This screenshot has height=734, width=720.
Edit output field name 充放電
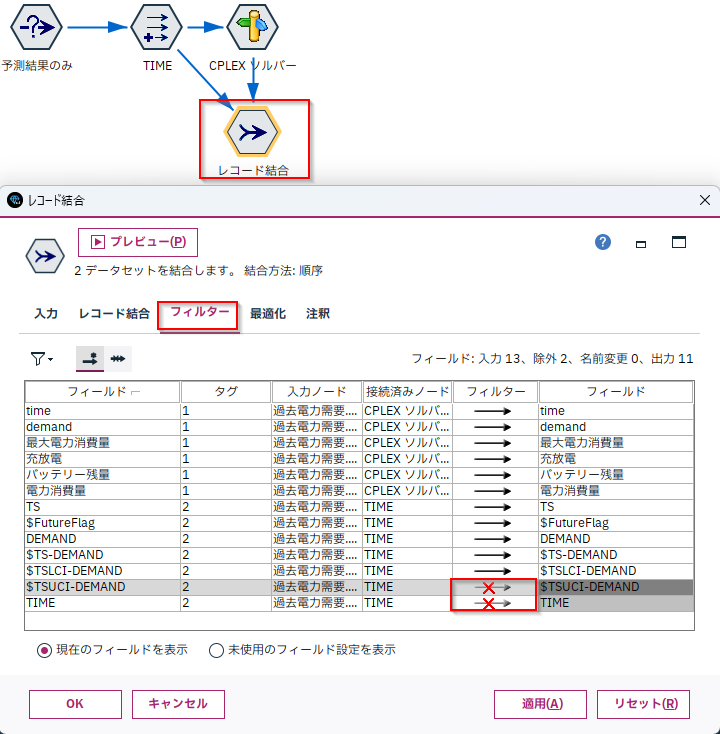(616, 459)
